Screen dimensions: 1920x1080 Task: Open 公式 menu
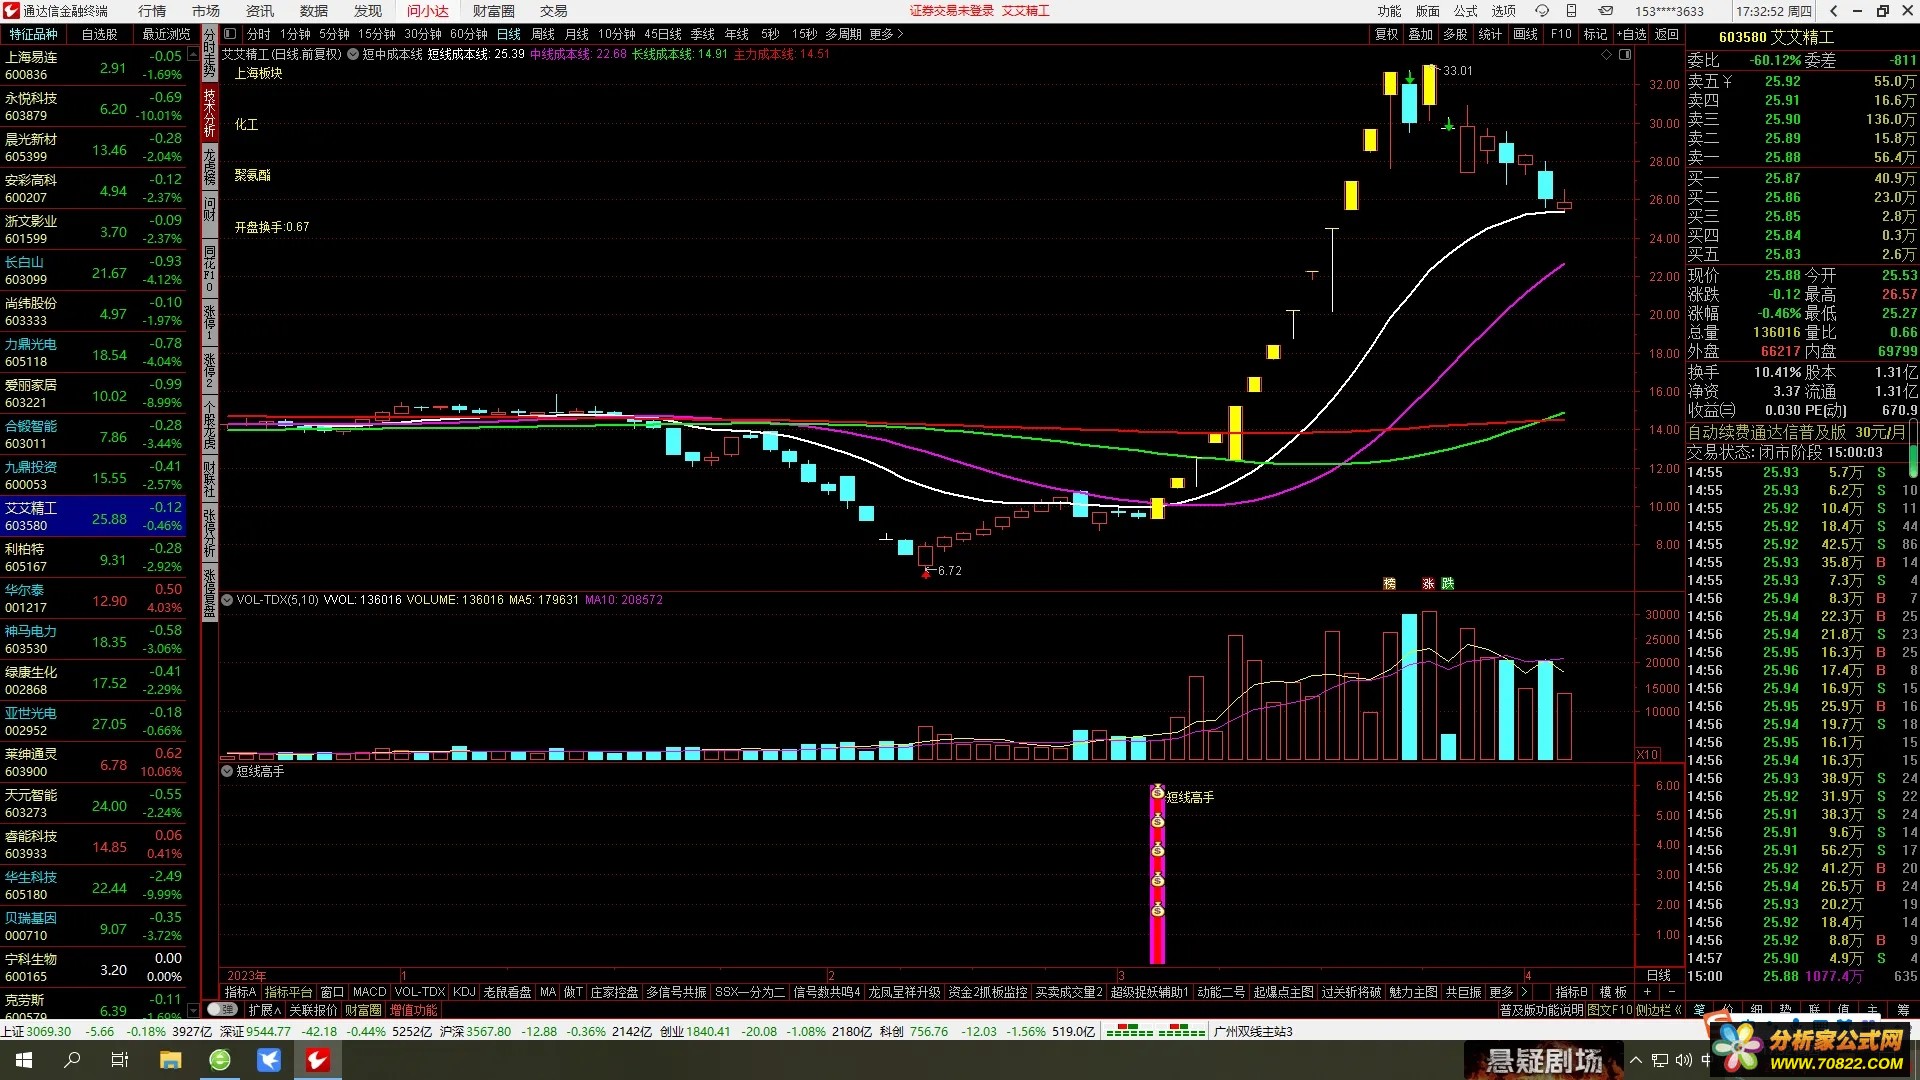[1466, 11]
